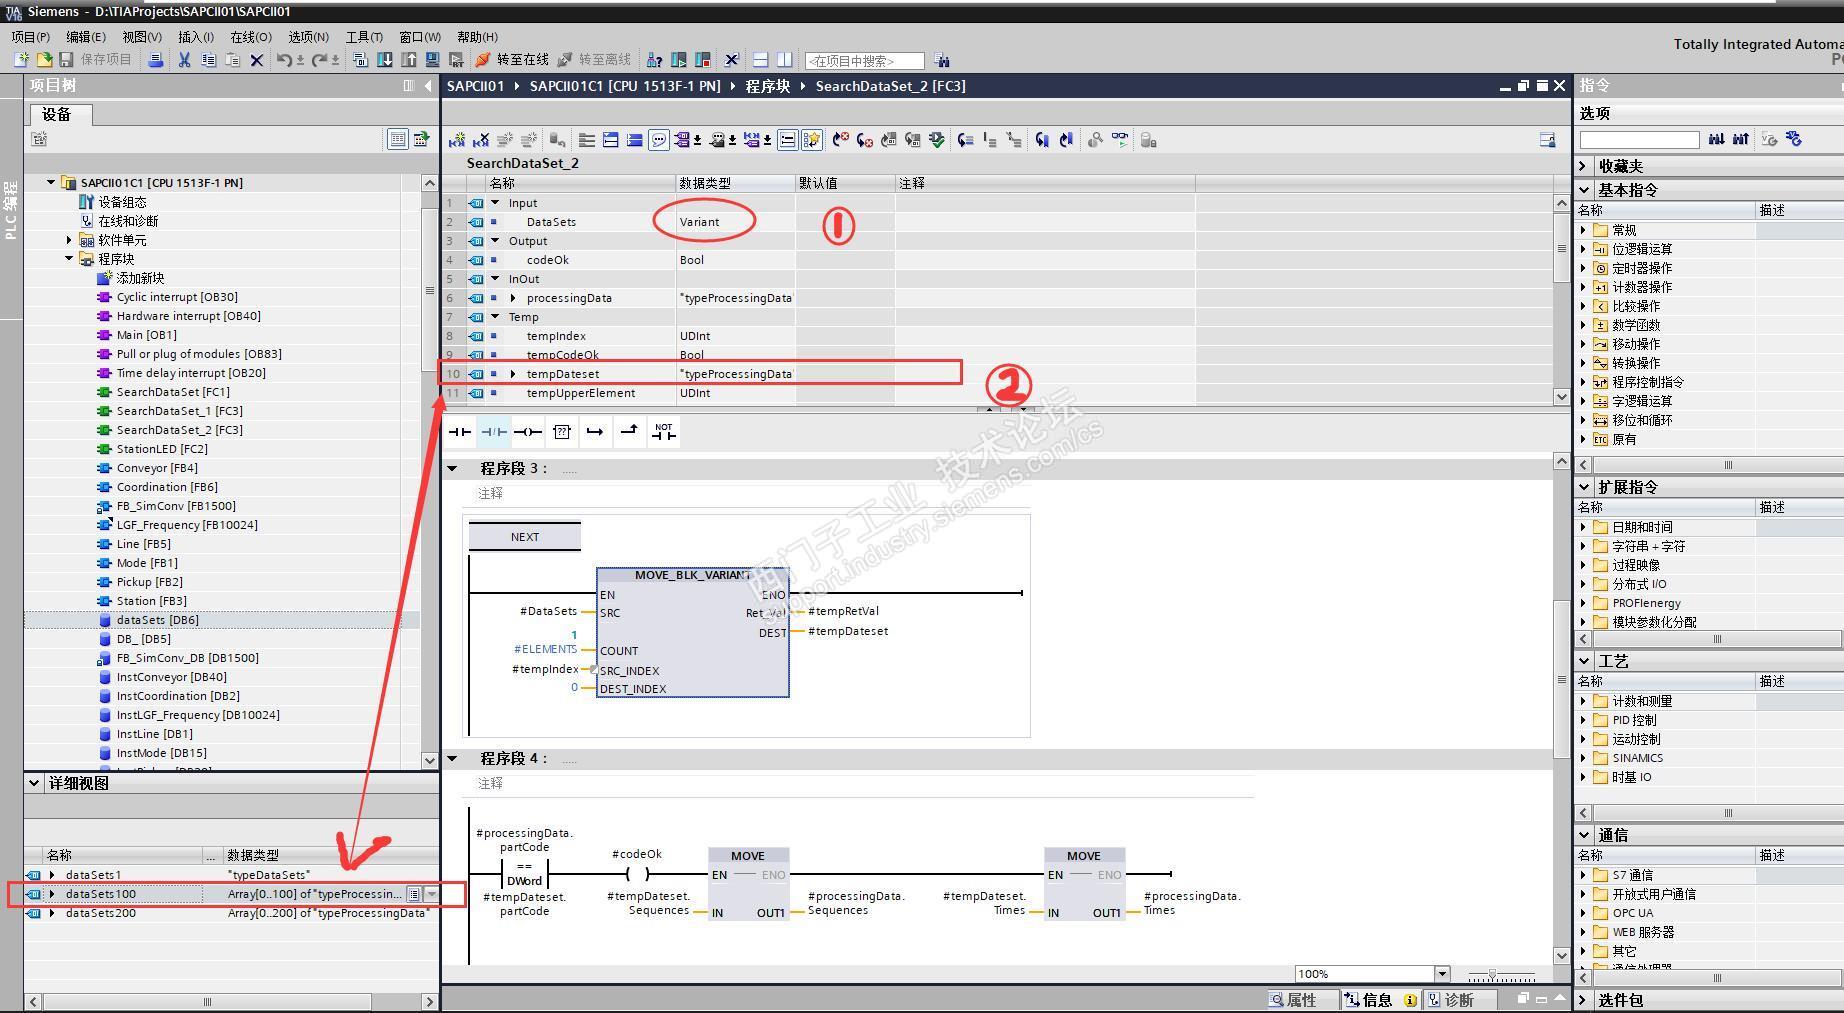This screenshot has height=1013, width=1844.
Task: Click the horizontal split editor icon
Action: pos(760,60)
